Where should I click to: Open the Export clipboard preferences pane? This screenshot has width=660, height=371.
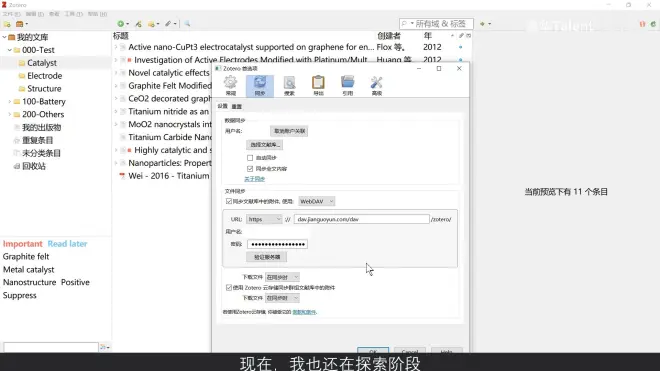tap(318, 85)
